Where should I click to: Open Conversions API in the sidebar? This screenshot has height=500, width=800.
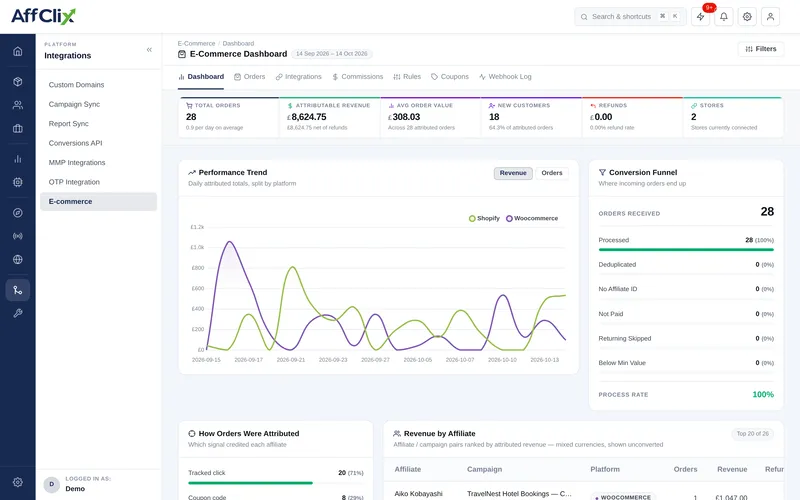98,143
